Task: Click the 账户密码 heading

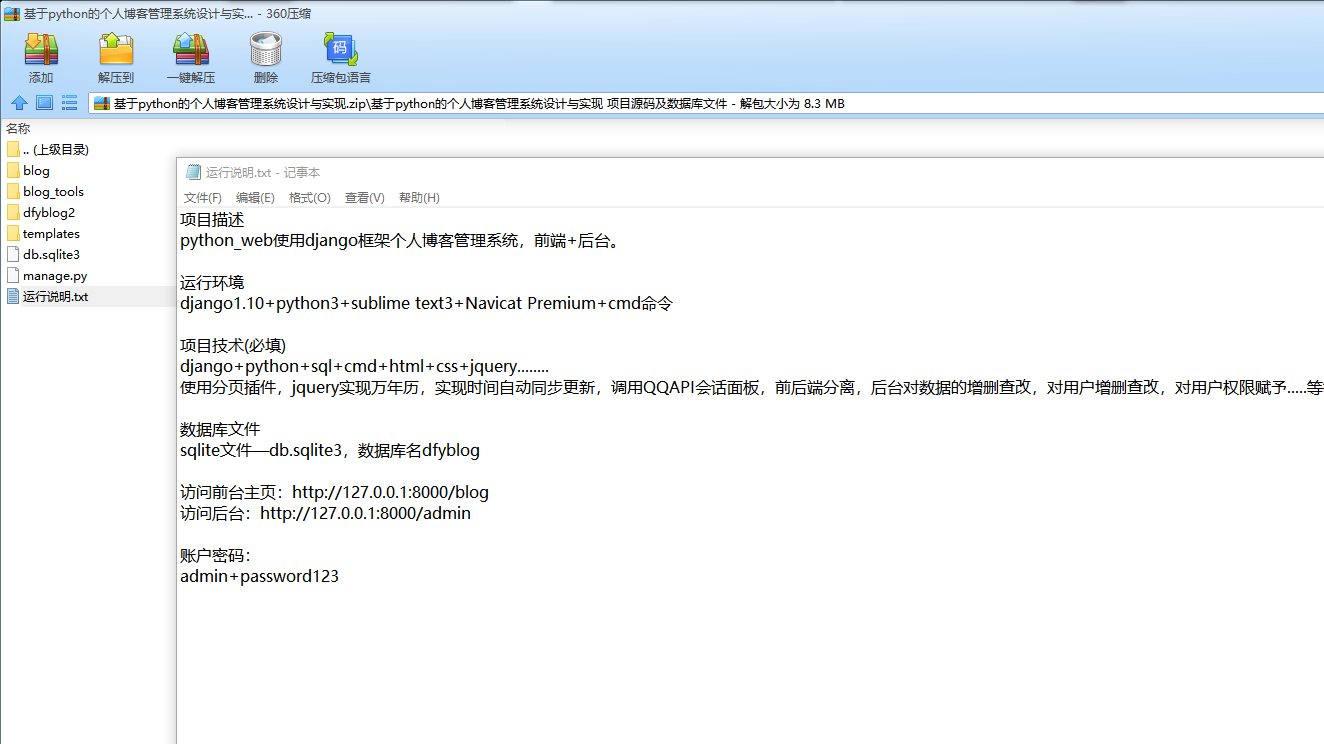Action: [x=216, y=555]
